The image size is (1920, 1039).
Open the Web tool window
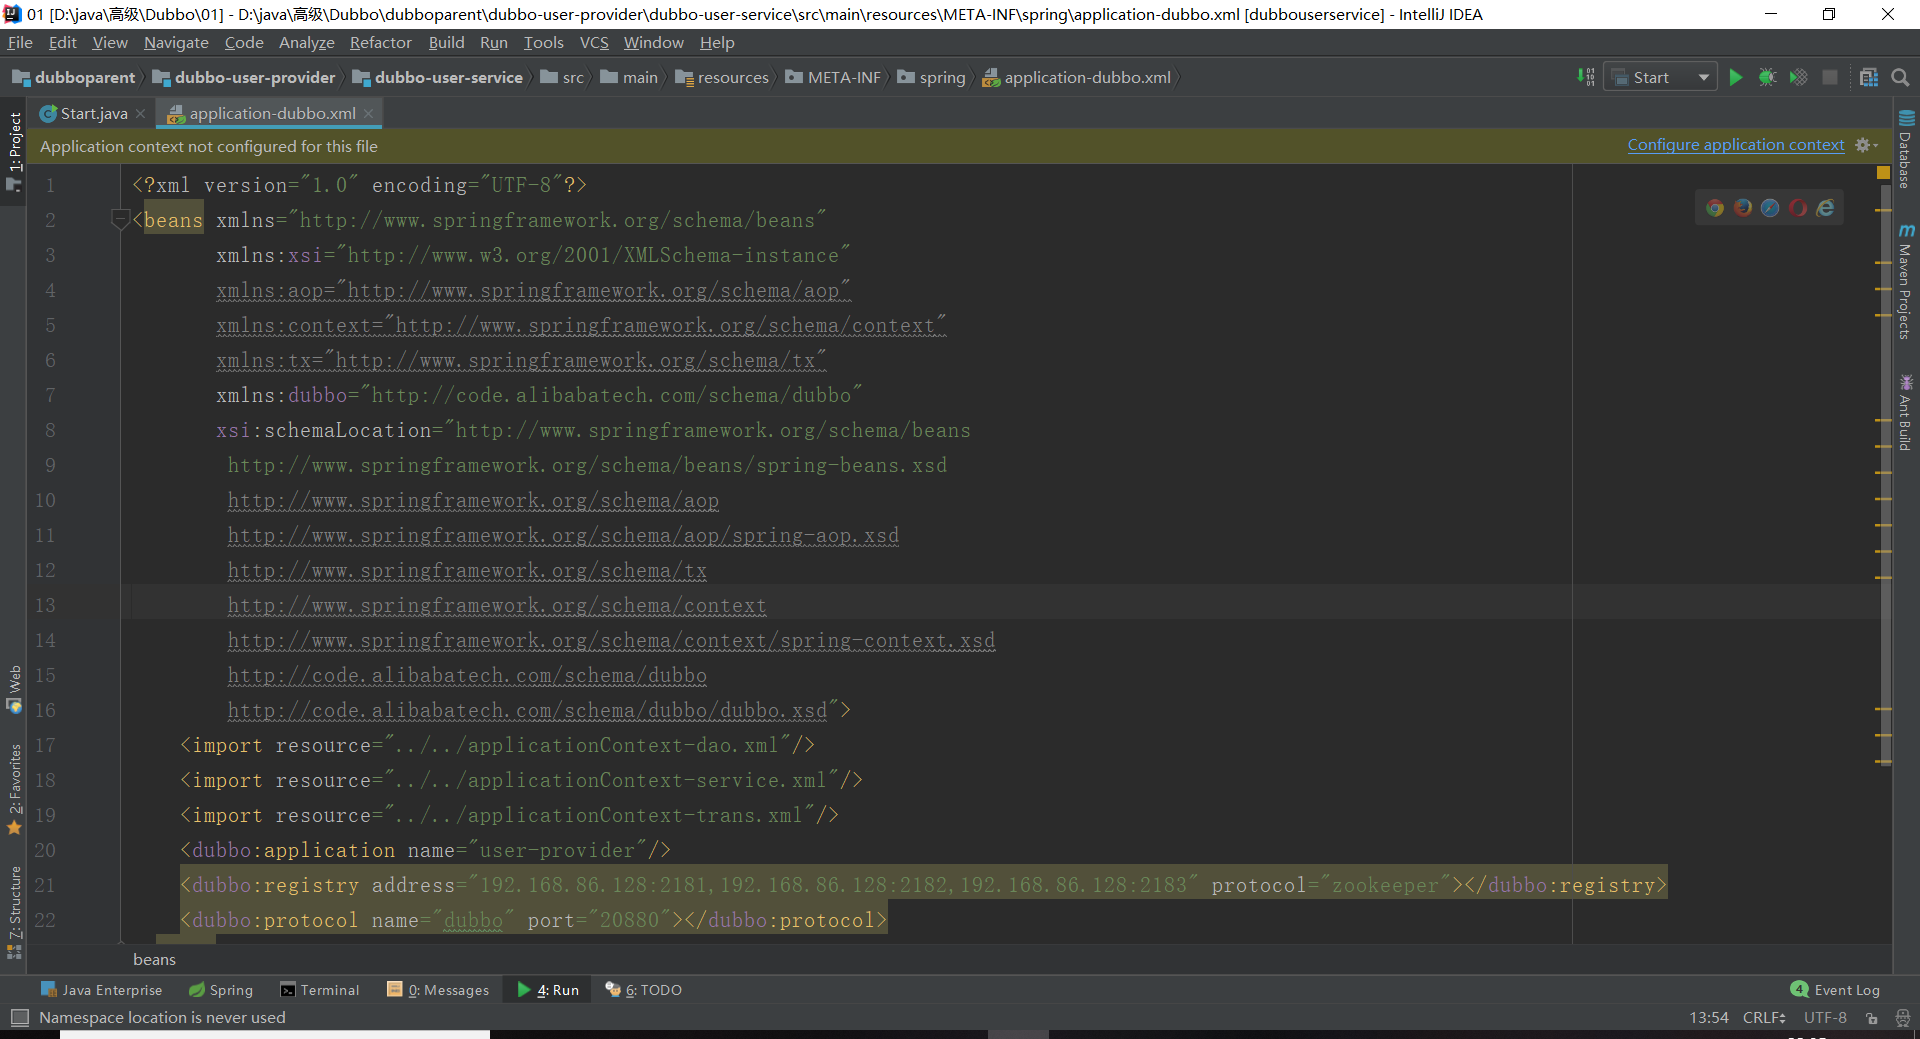[x=14, y=689]
